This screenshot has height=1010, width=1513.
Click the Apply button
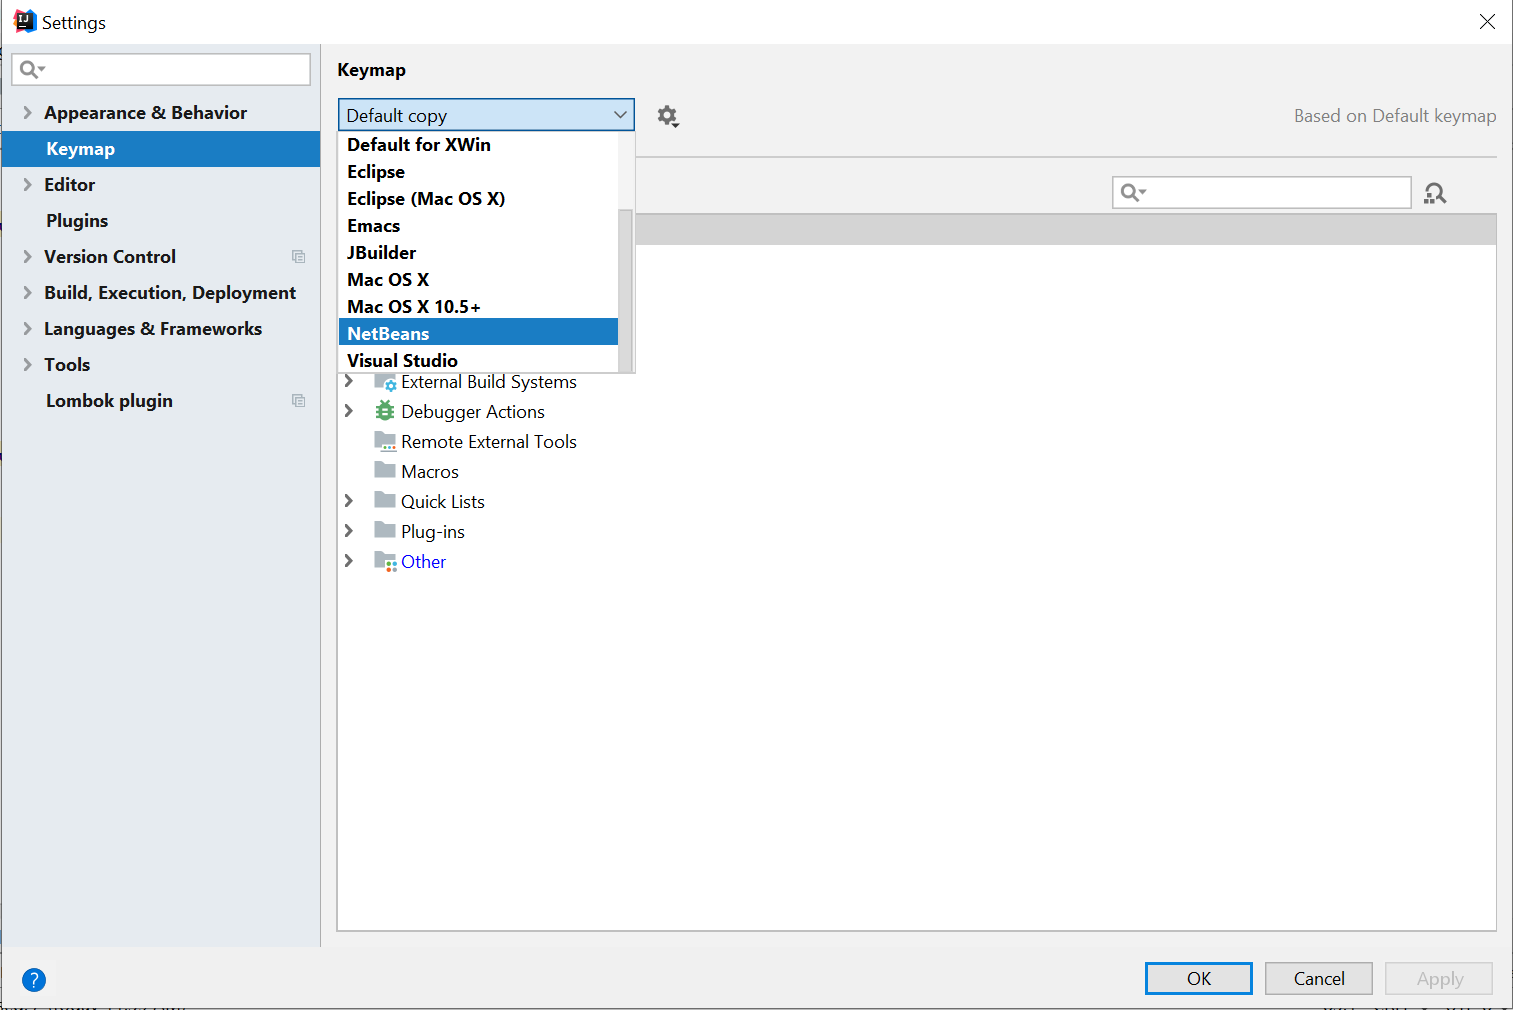[1439, 979]
